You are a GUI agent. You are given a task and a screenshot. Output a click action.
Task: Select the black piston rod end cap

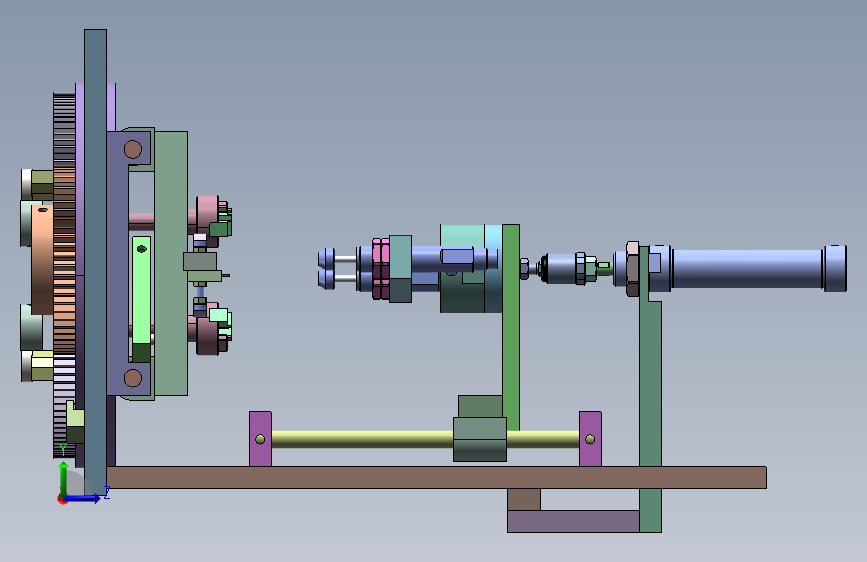click(544, 268)
